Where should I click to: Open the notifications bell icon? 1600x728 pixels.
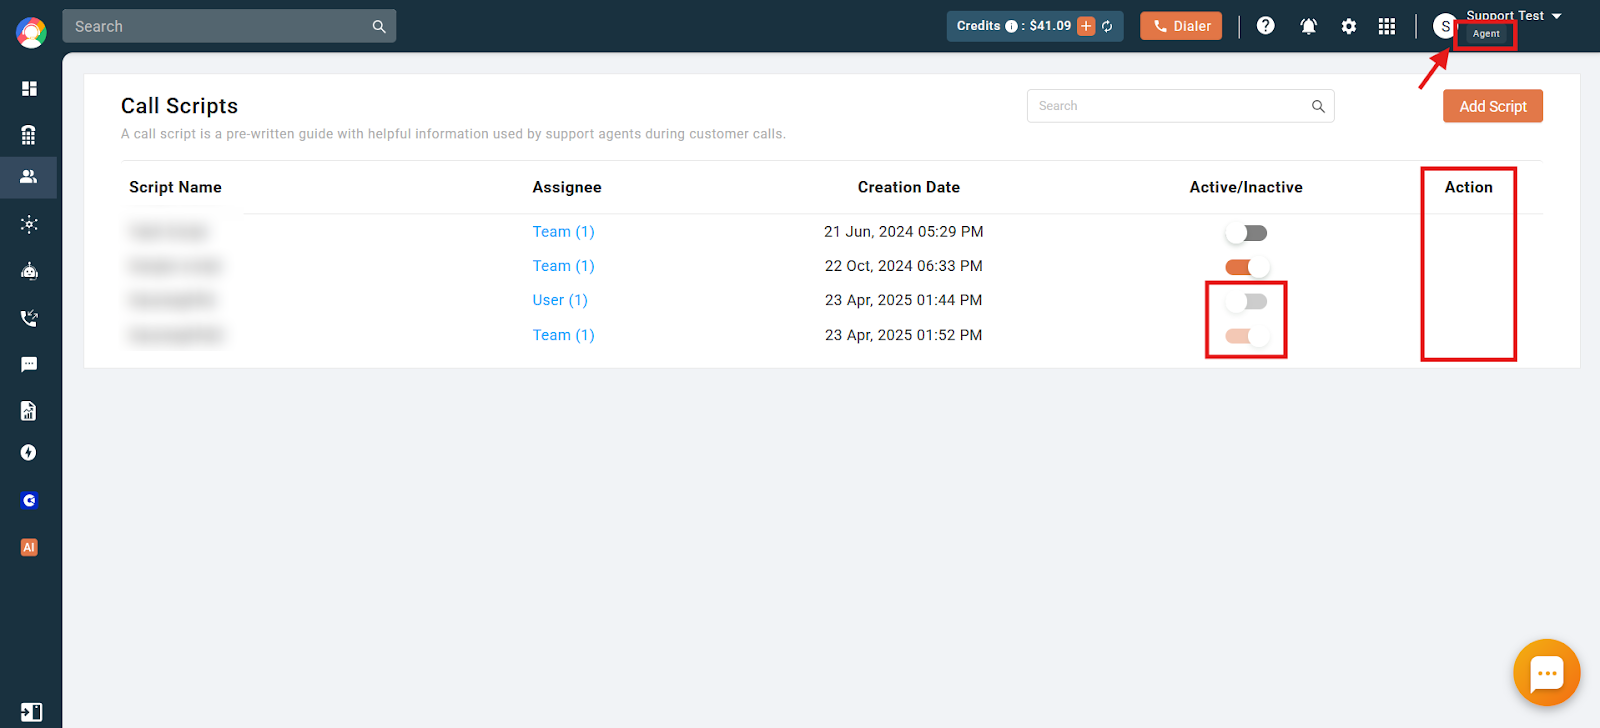[x=1308, y=26]
